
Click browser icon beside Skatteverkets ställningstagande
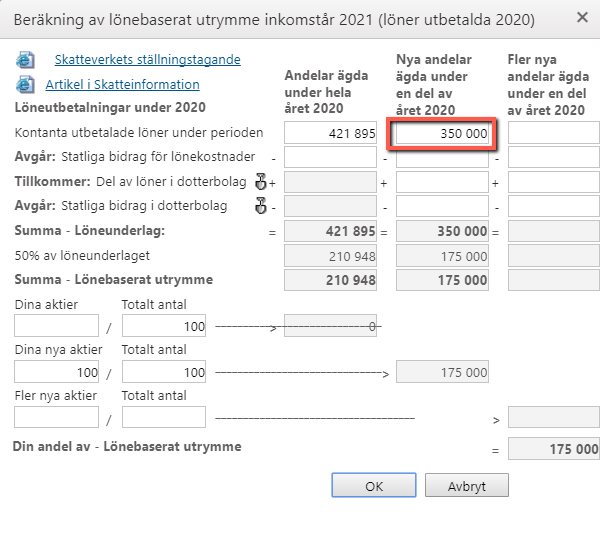pos(25,60)
